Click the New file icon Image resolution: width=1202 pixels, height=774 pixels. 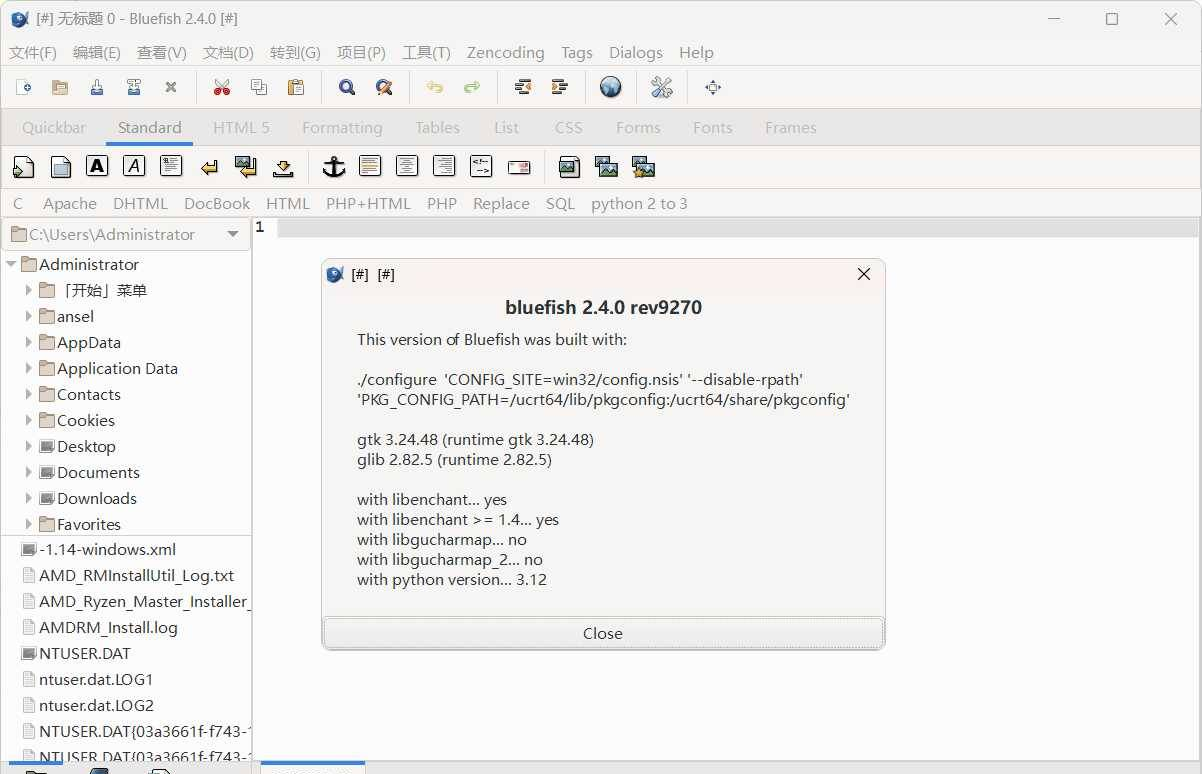pos(23,88)
